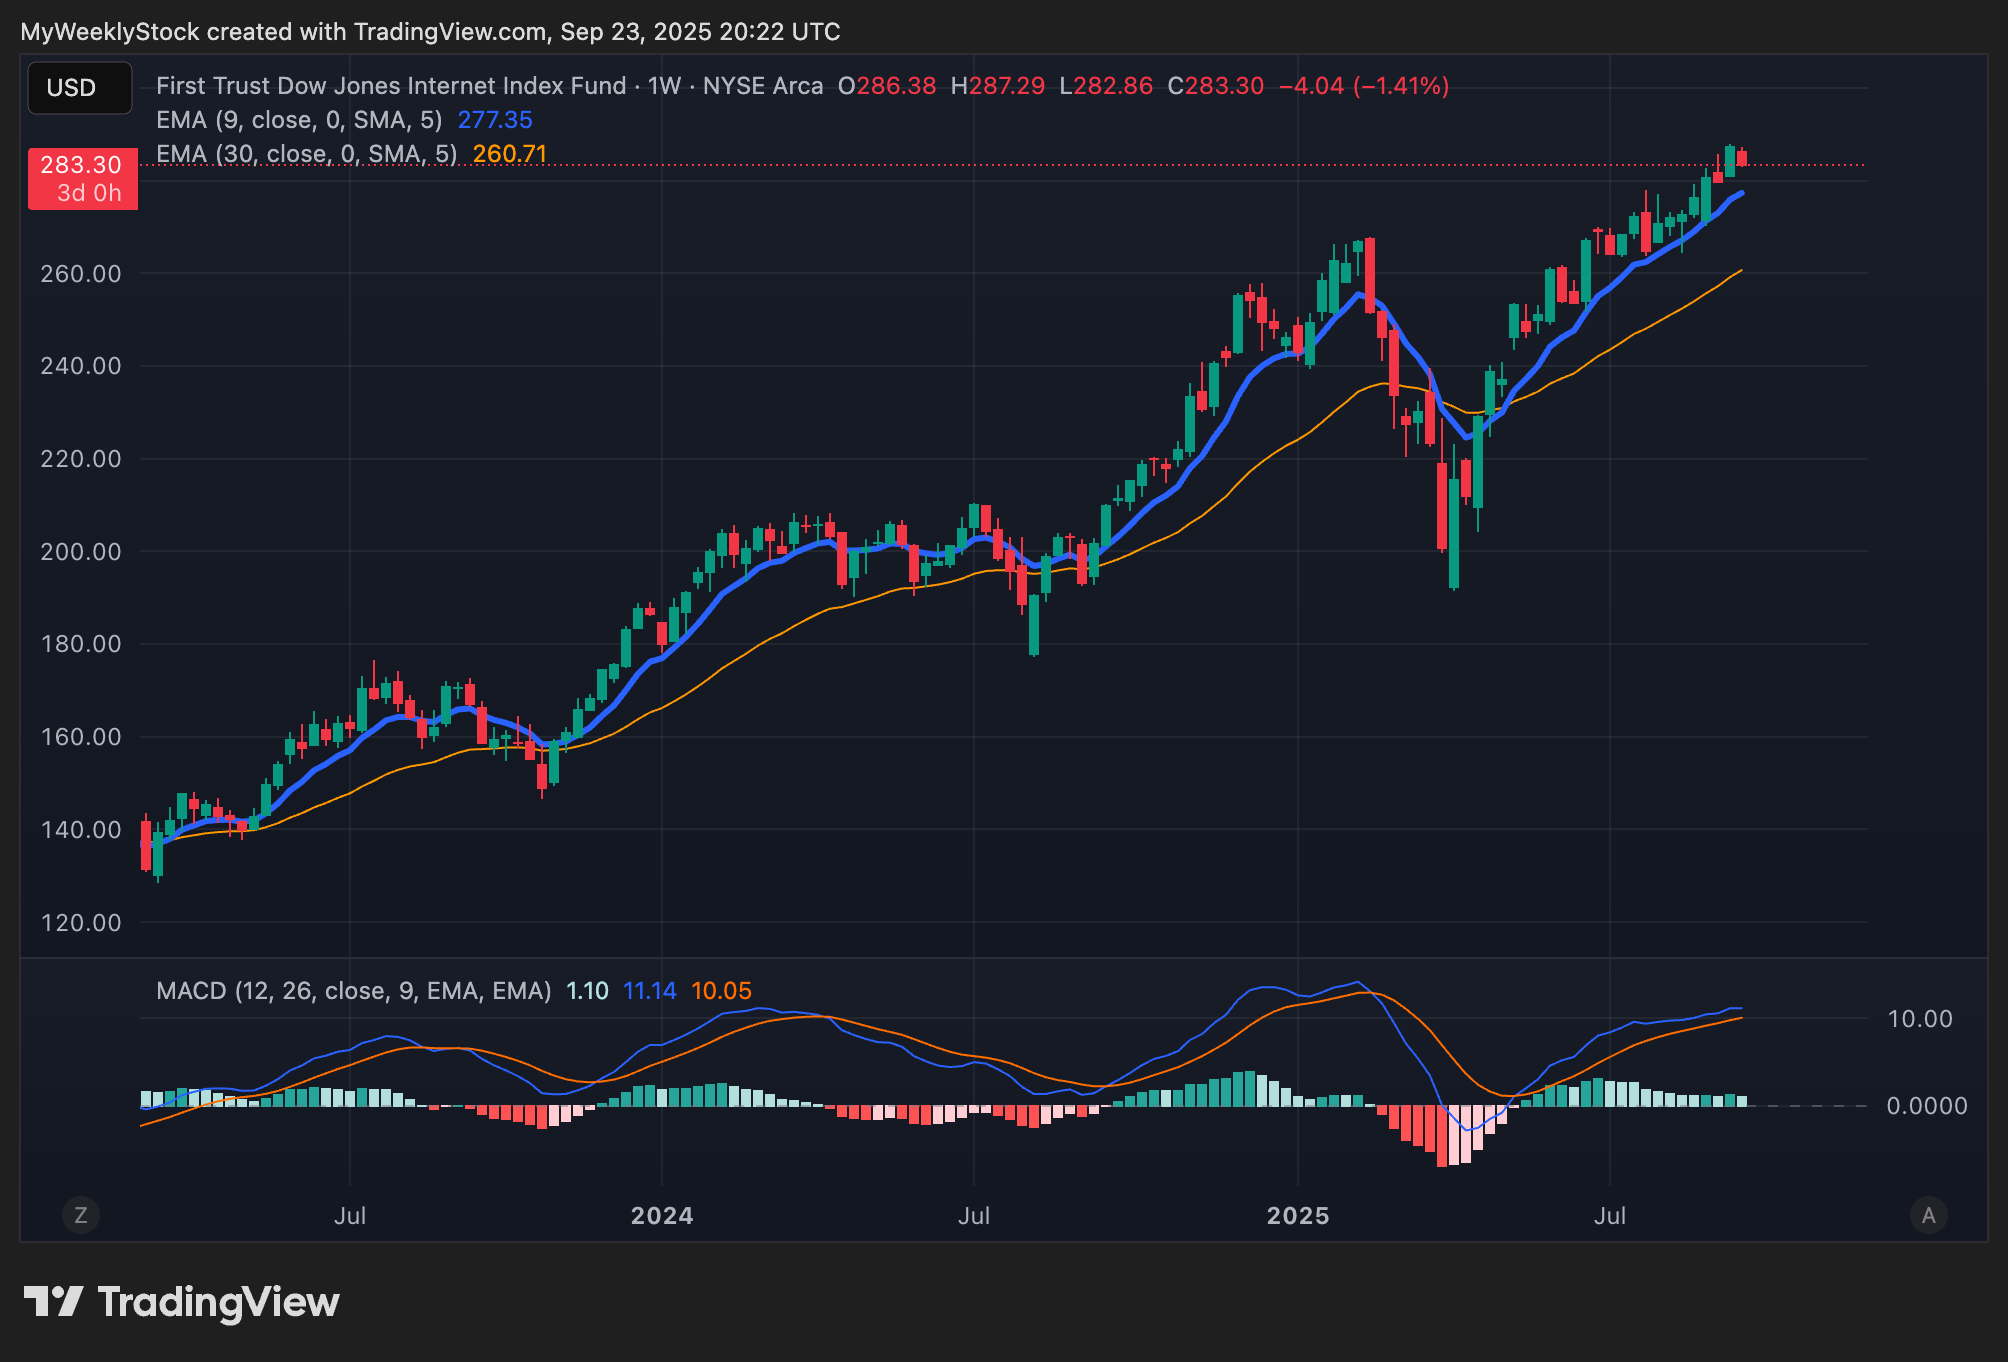
Task: Click the 1W interval label in title
Action: click(664, 86)
